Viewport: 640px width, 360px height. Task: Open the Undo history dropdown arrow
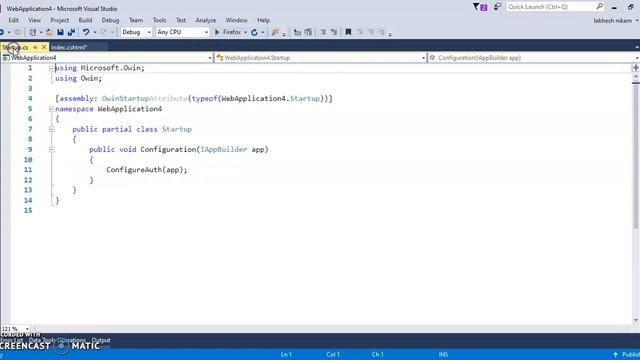(x=95, y=32)
